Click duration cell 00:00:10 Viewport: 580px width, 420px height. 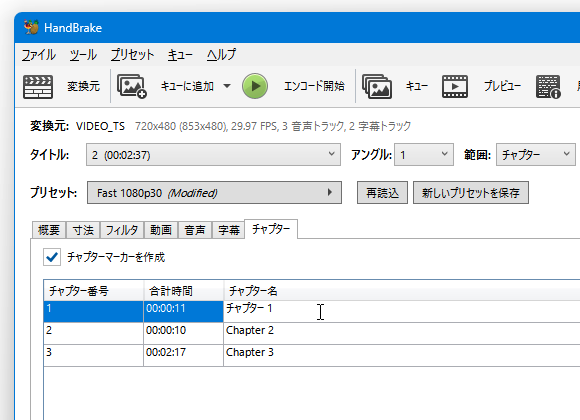pos(183,333)
